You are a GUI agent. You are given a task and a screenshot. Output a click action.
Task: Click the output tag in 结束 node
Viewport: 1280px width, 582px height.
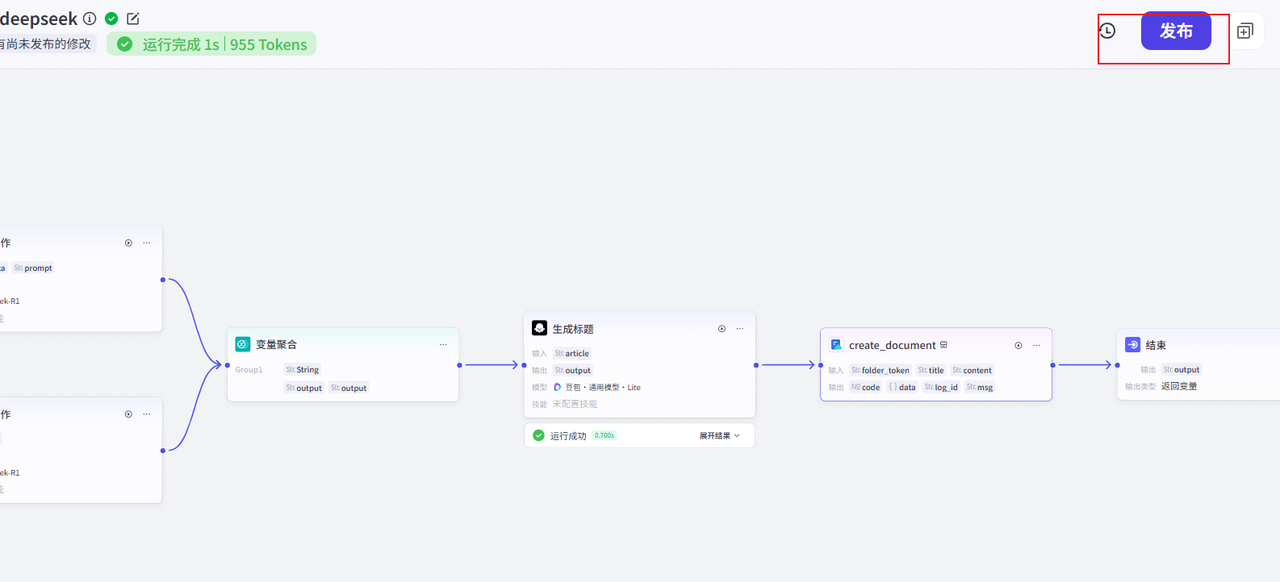(x=1181, y=370)
